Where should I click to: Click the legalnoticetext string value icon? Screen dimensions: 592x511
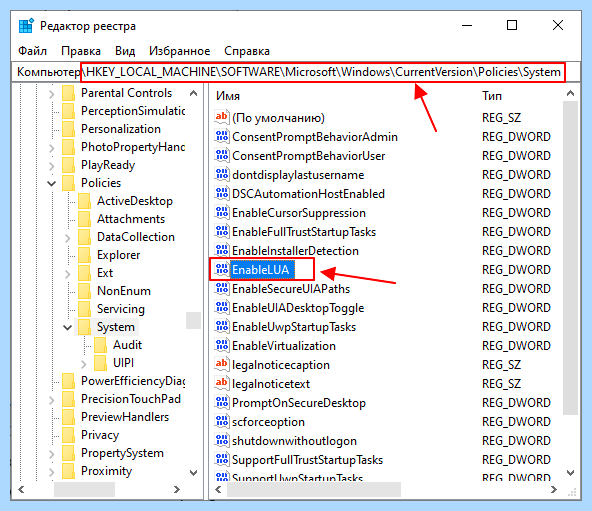pos(222,383)
